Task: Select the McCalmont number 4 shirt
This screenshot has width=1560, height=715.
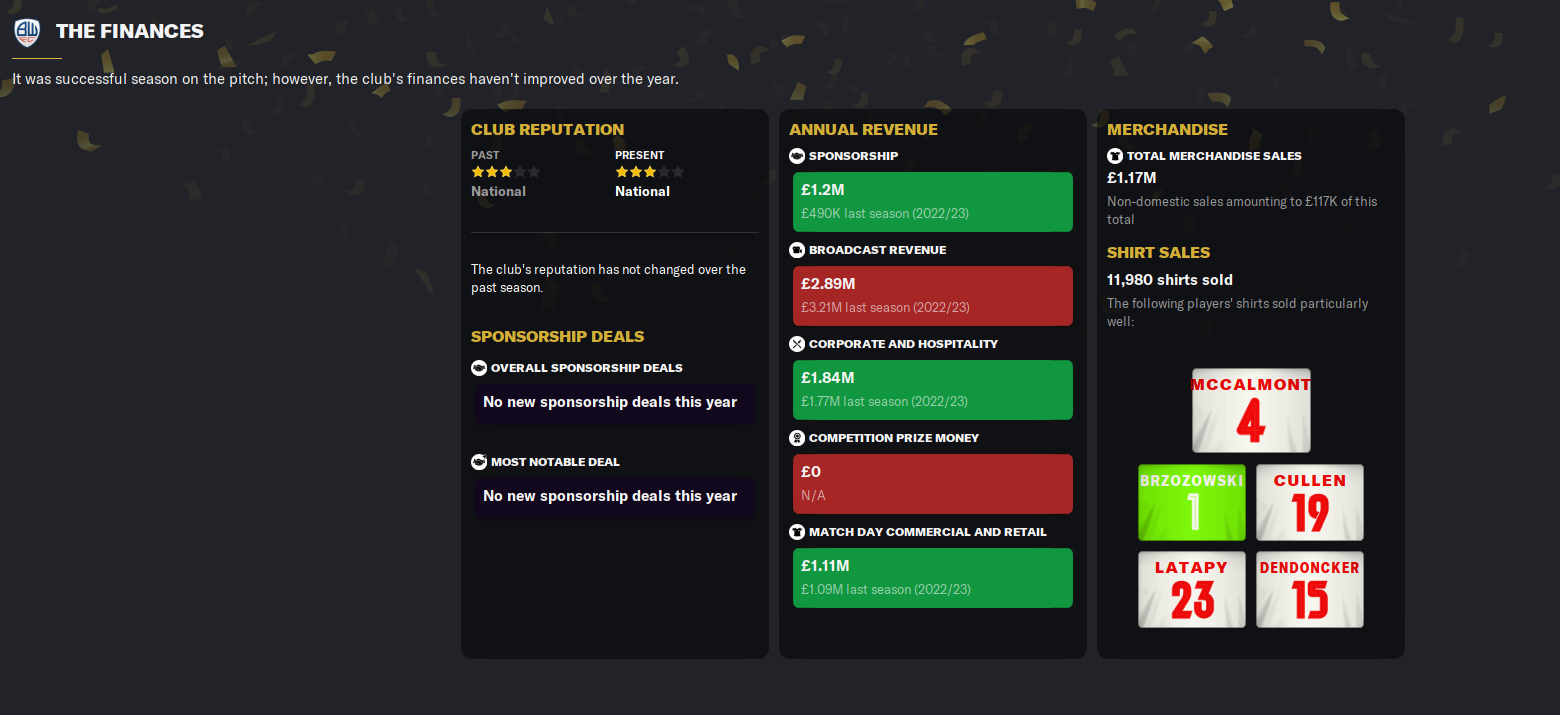Action: (x=1251, y=411)
